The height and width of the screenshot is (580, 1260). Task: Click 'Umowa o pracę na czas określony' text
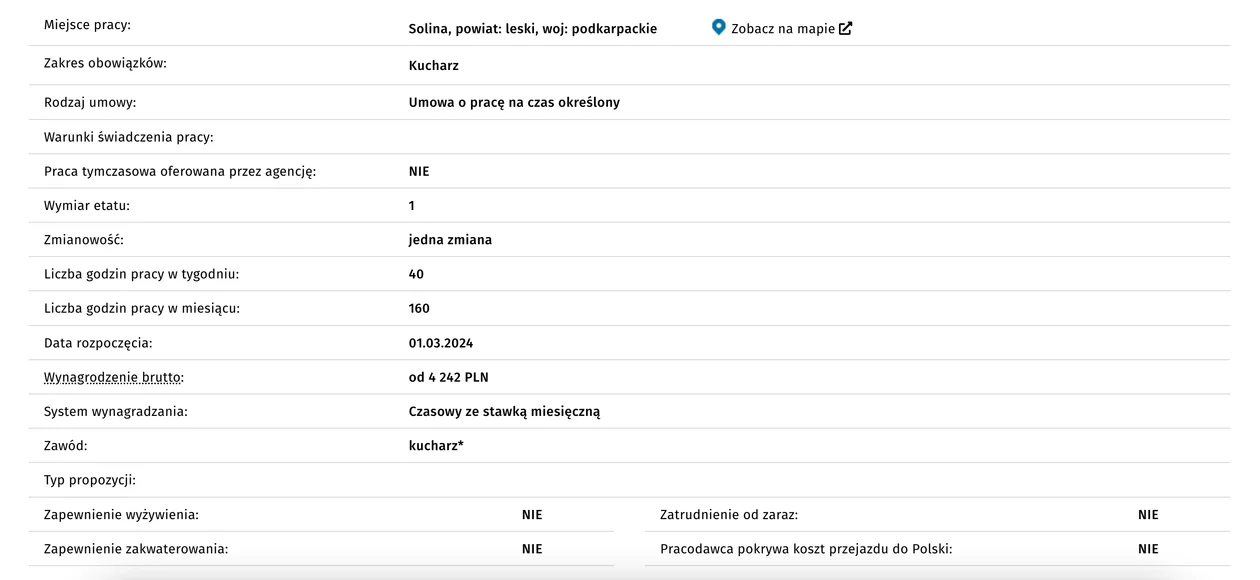(x=514, y=102)
